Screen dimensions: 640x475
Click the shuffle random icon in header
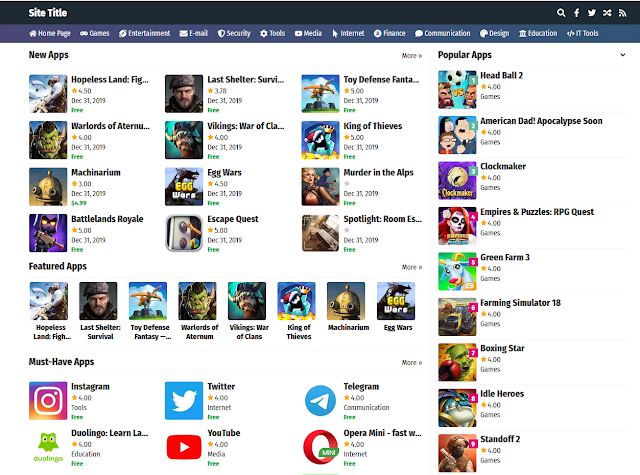(607, 13)
